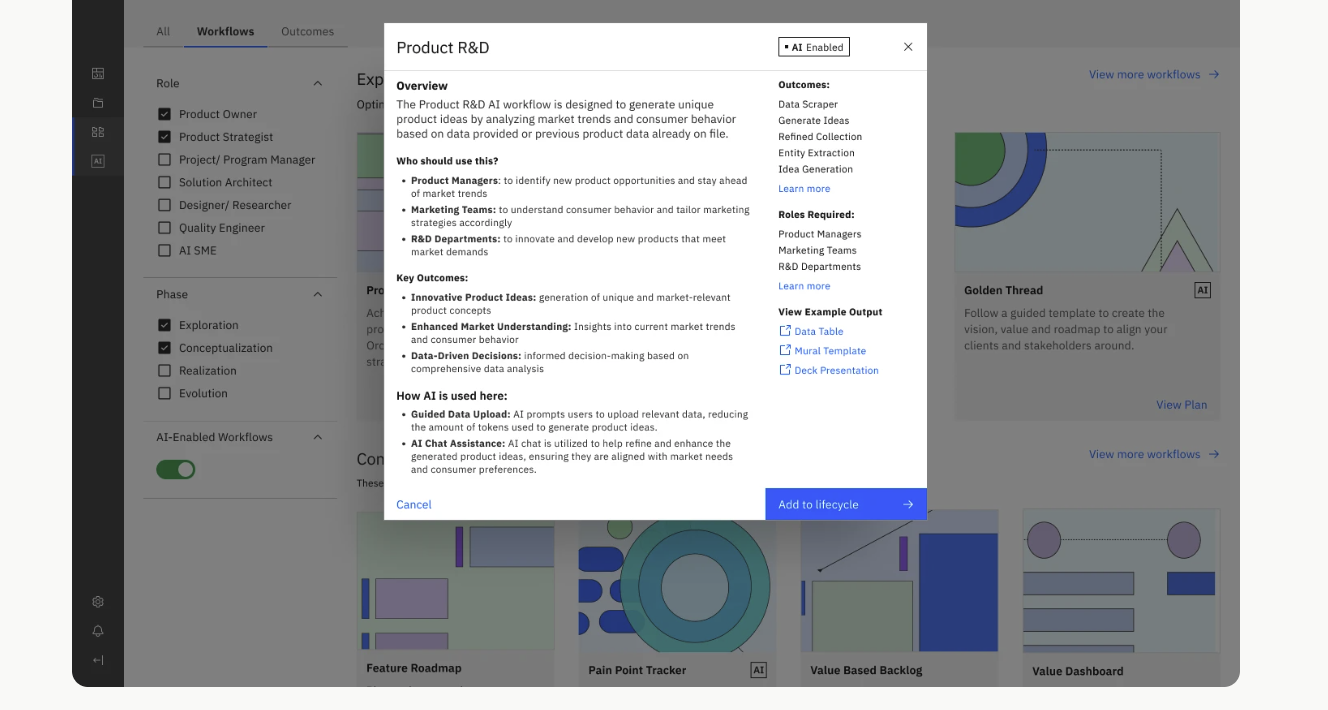Switch to the All tab
Viewport: 1328px width, 710px height.
[162, 31]
